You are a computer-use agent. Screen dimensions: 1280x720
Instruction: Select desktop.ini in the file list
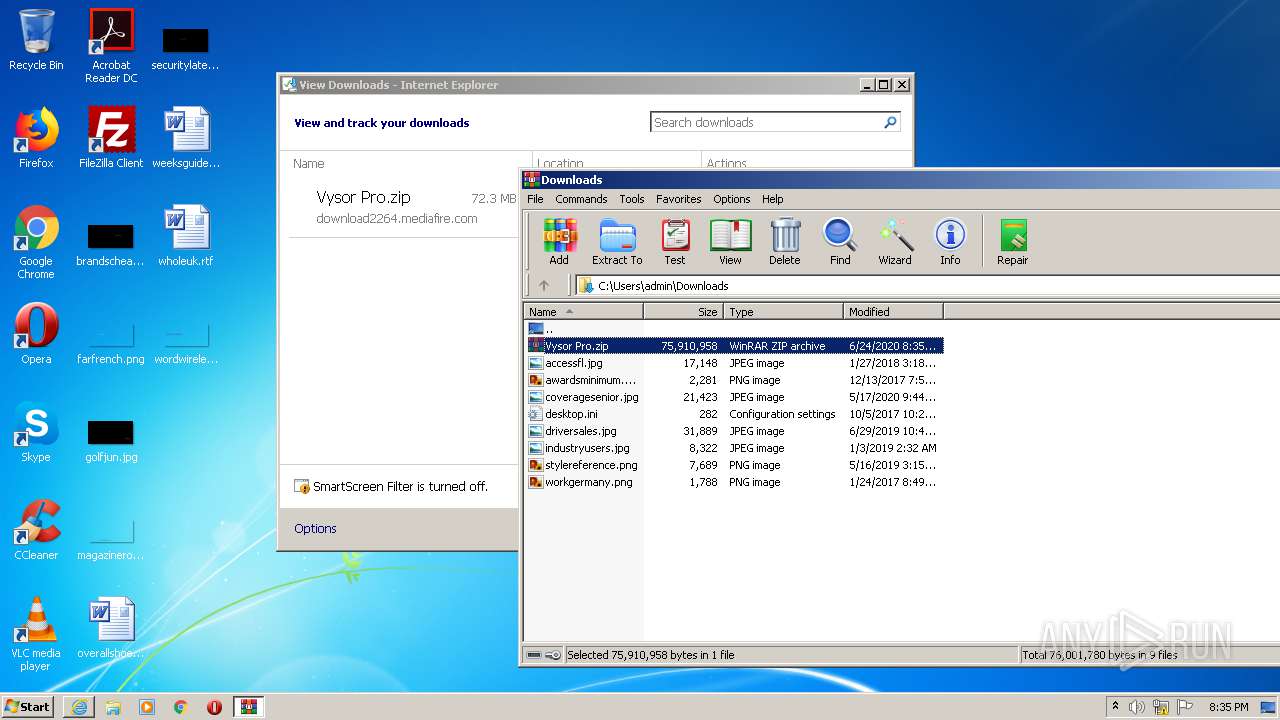coord(733,414)
